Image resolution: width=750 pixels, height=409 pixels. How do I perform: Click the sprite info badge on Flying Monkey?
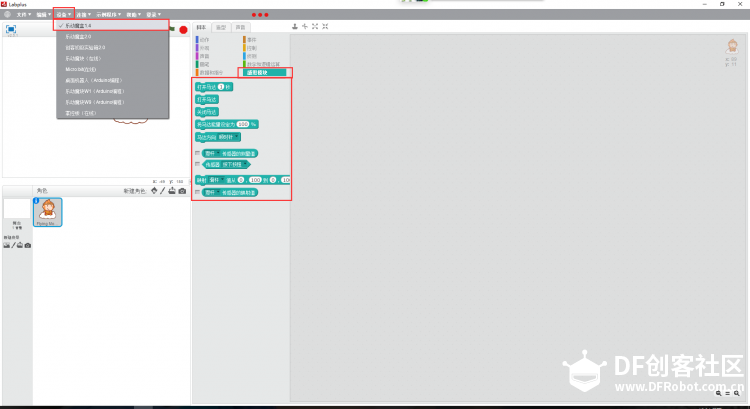tap(36, 201)
